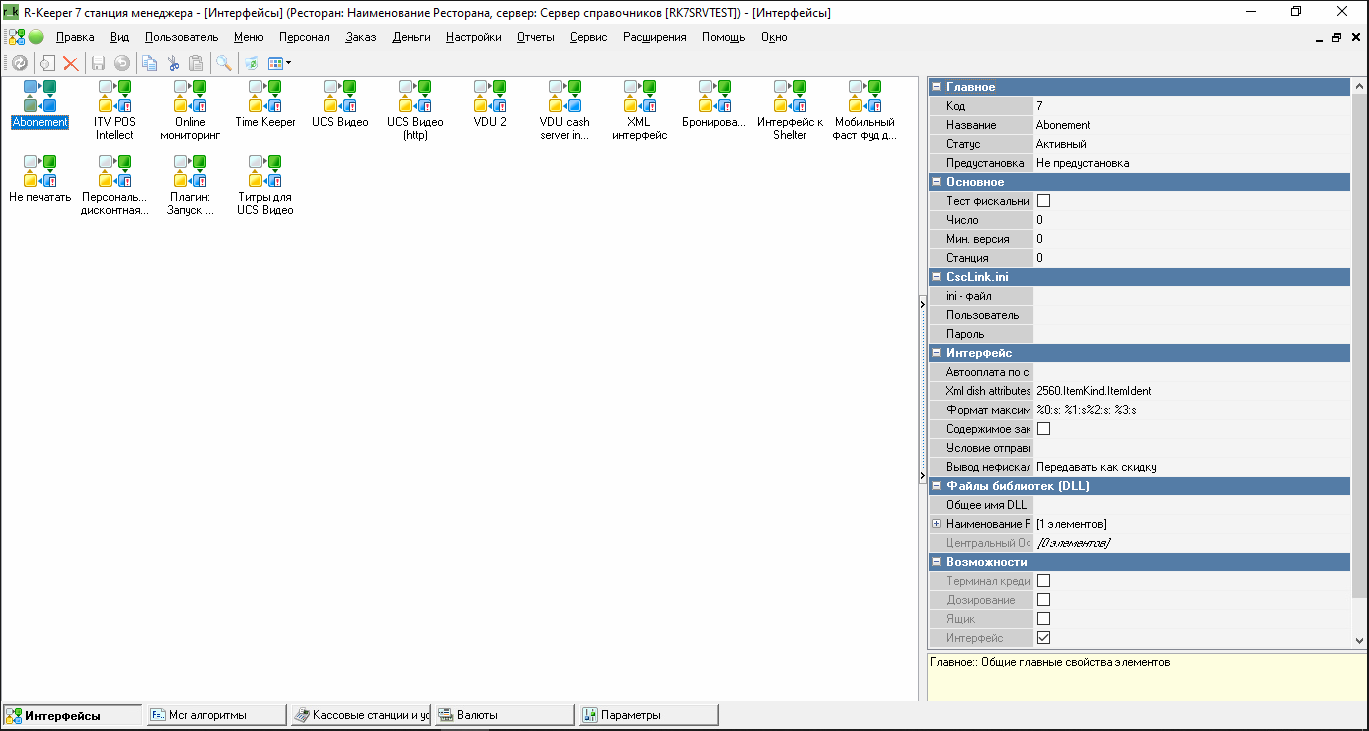Expand the Наименование F row
The image size is (1369, 731).
[x=936, y=524]
